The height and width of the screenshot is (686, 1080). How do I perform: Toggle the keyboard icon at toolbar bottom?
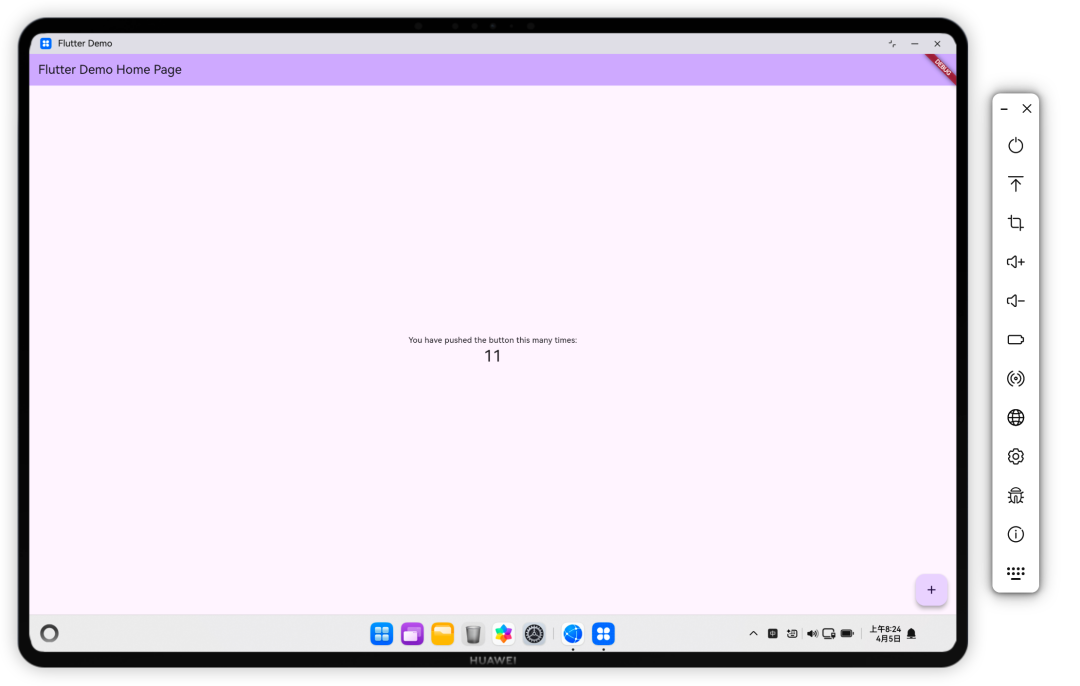click(x=1015, y=573)
